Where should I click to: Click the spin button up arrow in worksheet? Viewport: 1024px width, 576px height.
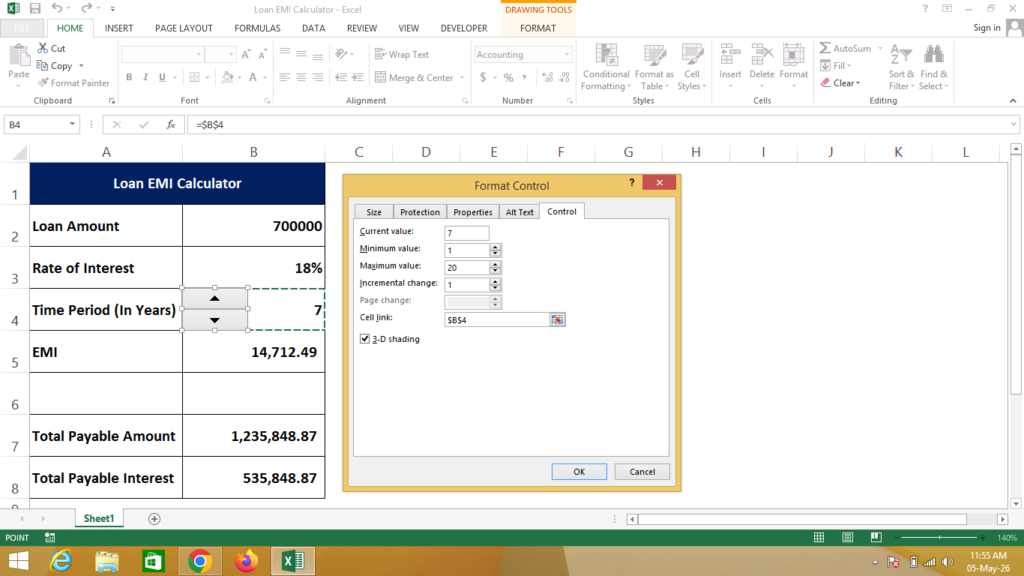click(x=214, y=298)
